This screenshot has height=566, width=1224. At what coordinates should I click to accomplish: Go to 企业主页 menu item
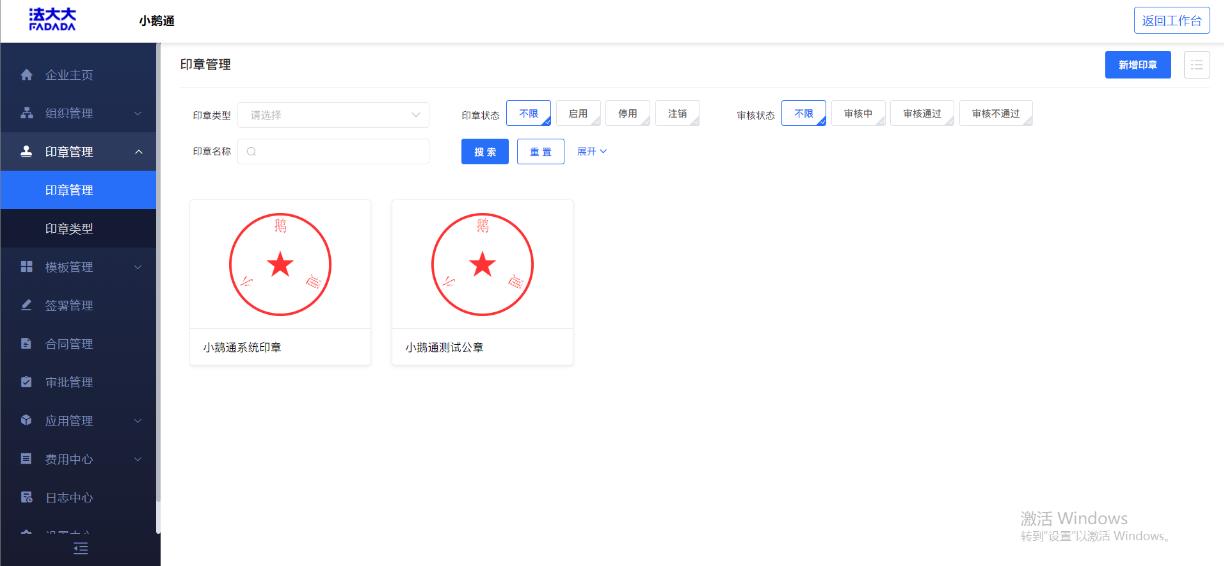(78, 75)
